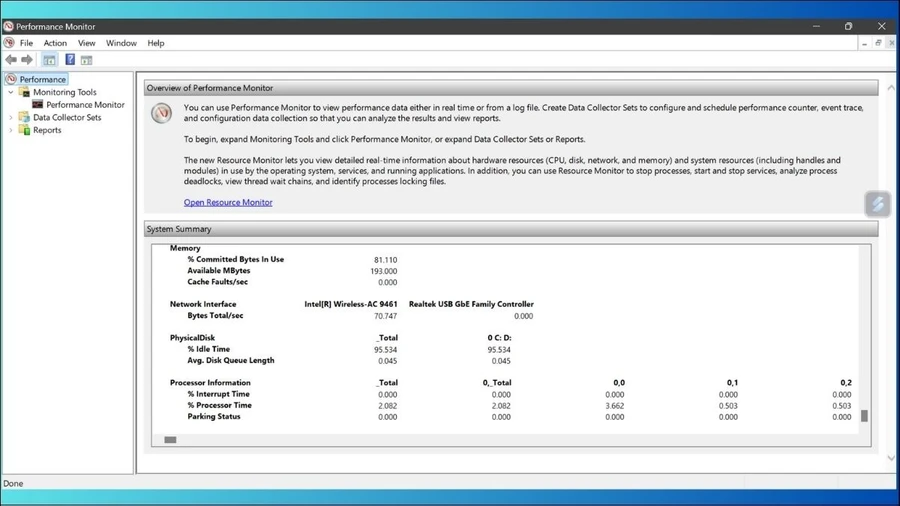Image resolution: width=900 pixels, height=506 pixels.
Task: Toggle the Show/Hide Action Pane icon
Action: (x=87, y=60)
